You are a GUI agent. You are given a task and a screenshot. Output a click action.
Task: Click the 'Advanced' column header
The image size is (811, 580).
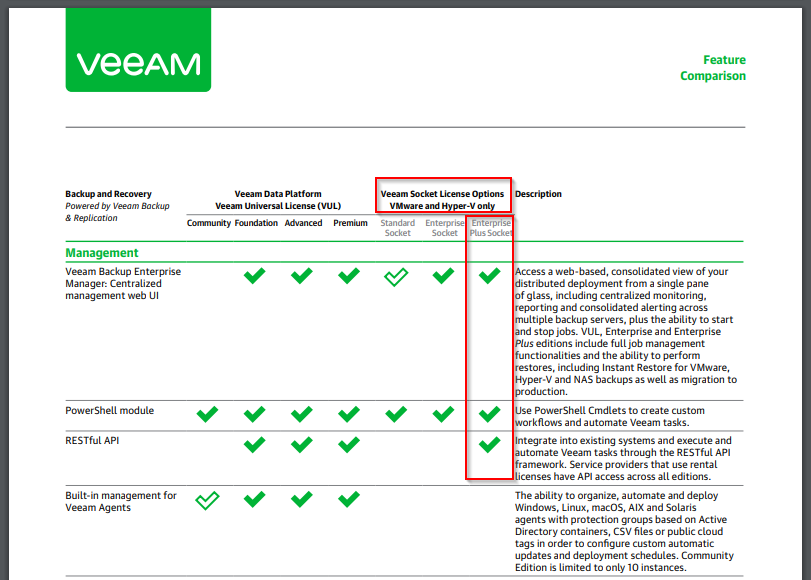(x=303, y=223)
